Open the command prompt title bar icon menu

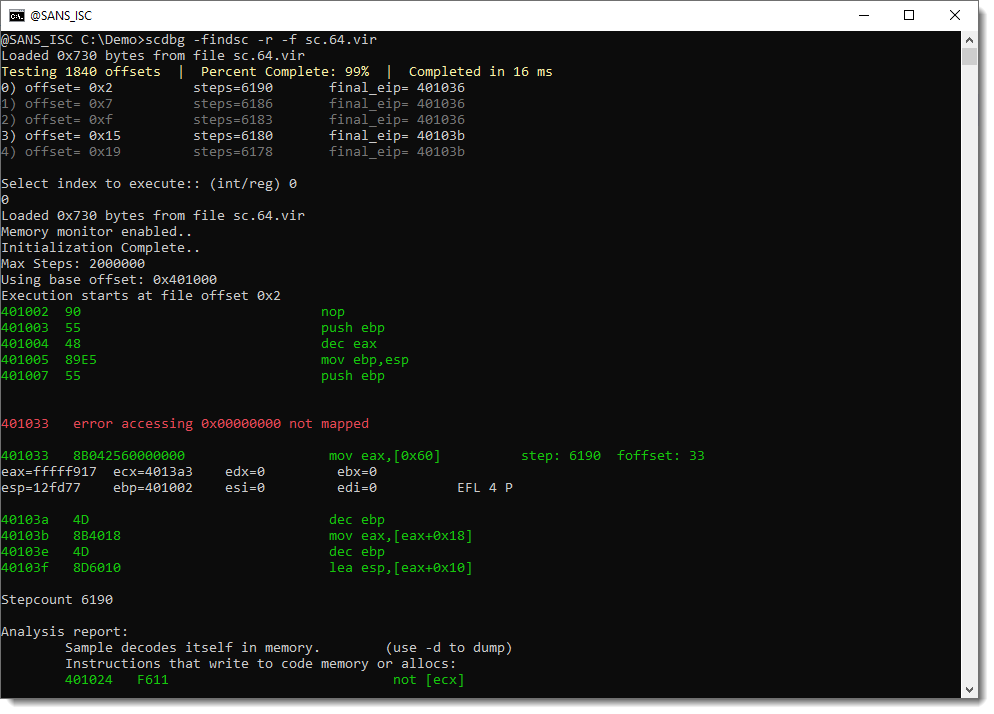[17, 15]
